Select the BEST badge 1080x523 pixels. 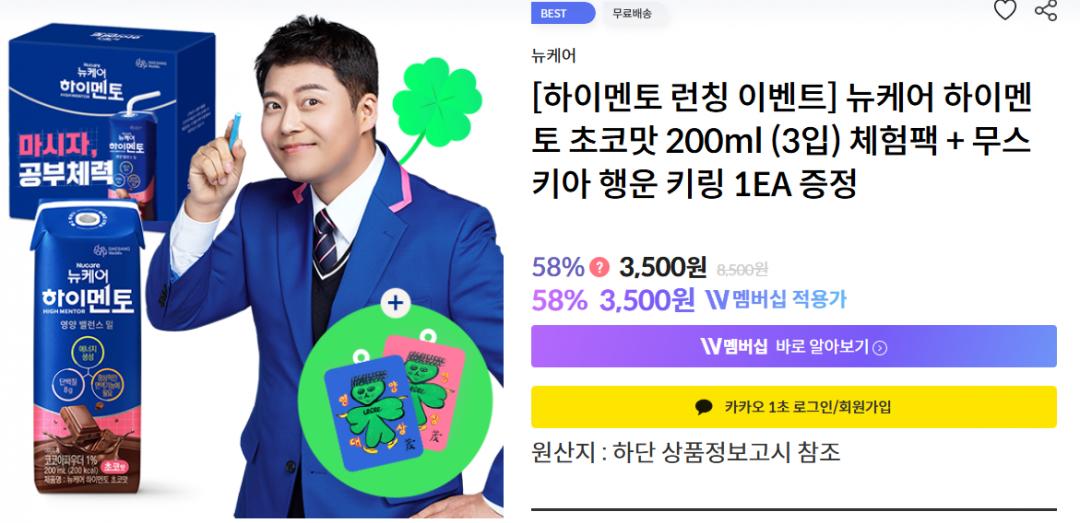[x=563, y=13]
